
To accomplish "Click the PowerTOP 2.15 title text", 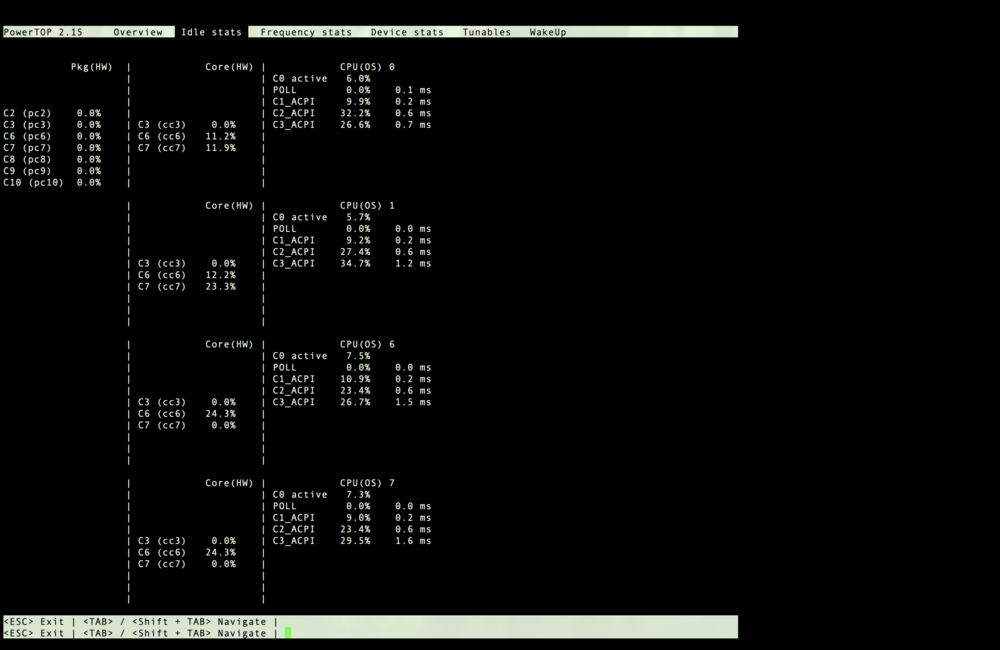I will click(x=43, y=32).
